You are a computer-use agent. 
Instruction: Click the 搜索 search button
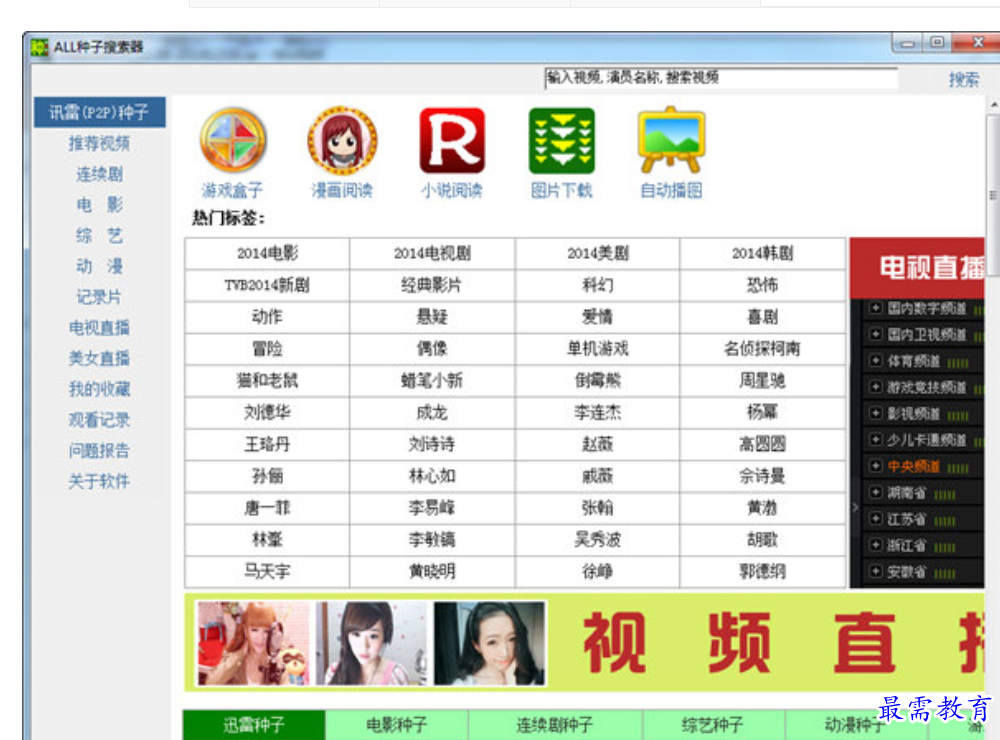(963, 79)
